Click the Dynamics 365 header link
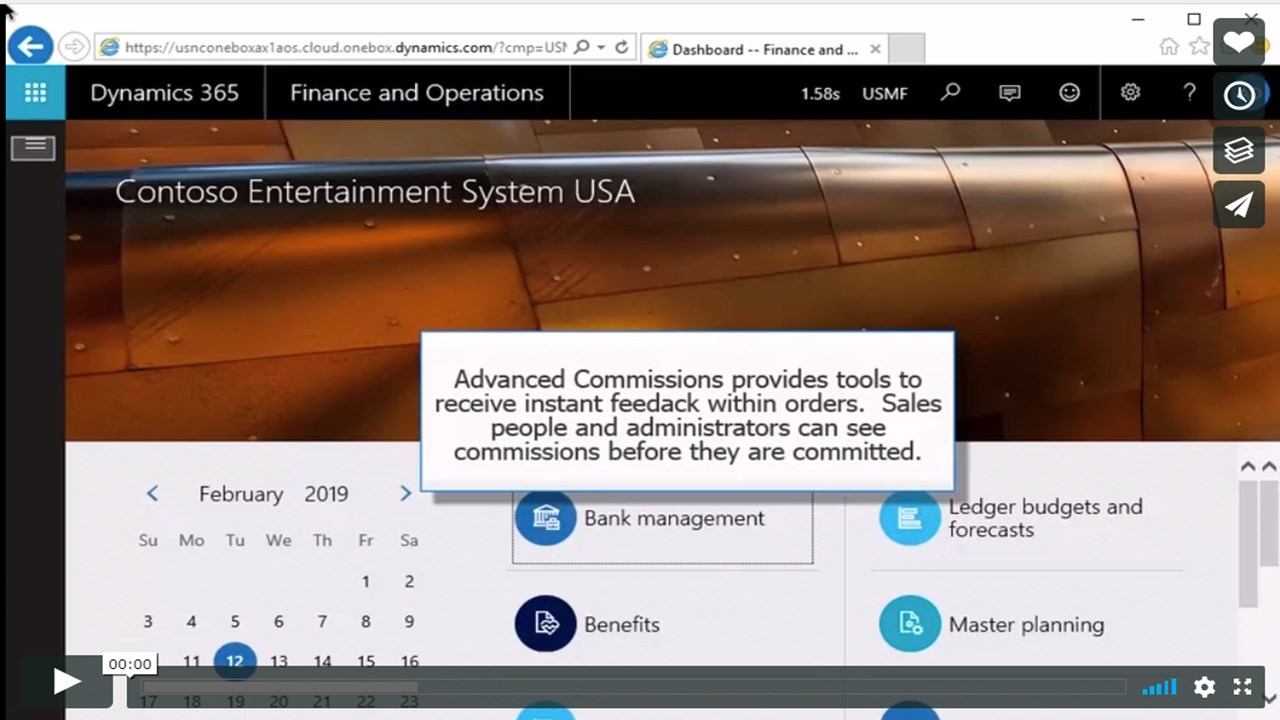The width and height of the screenshot is (1280, 720). (x=165, y=93)
